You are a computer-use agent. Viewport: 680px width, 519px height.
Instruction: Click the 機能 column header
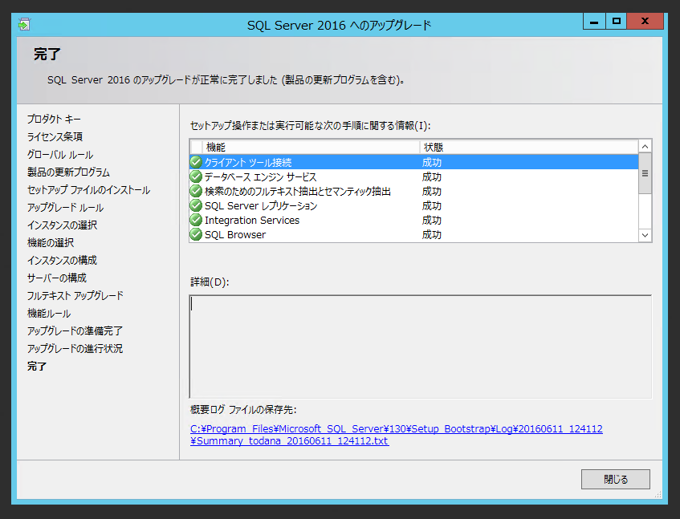[x=311, y=147]
